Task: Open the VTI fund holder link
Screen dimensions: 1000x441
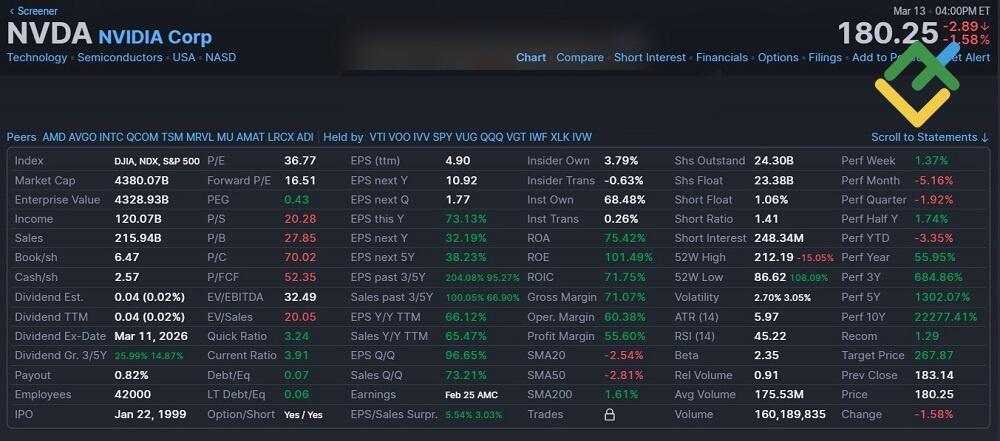Action: click(378, 137)
